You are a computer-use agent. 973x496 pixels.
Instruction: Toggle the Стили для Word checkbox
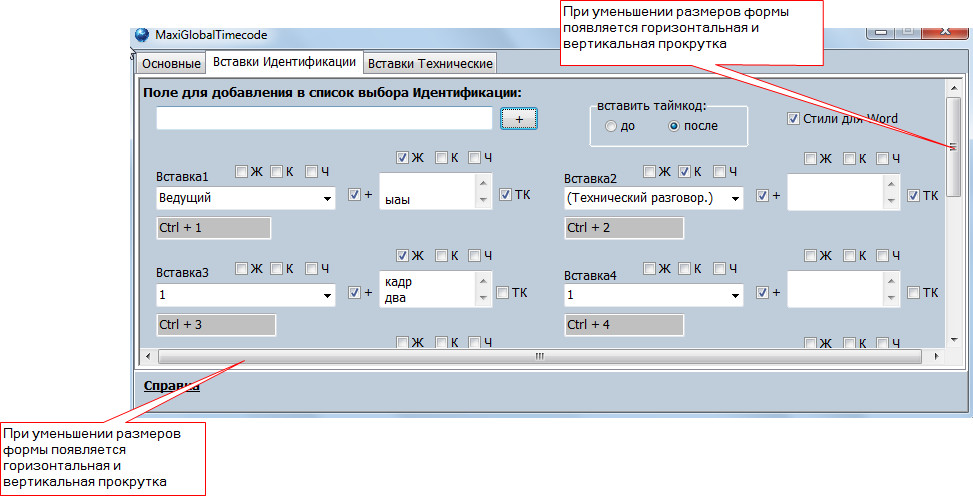click(x=793, y=119)
